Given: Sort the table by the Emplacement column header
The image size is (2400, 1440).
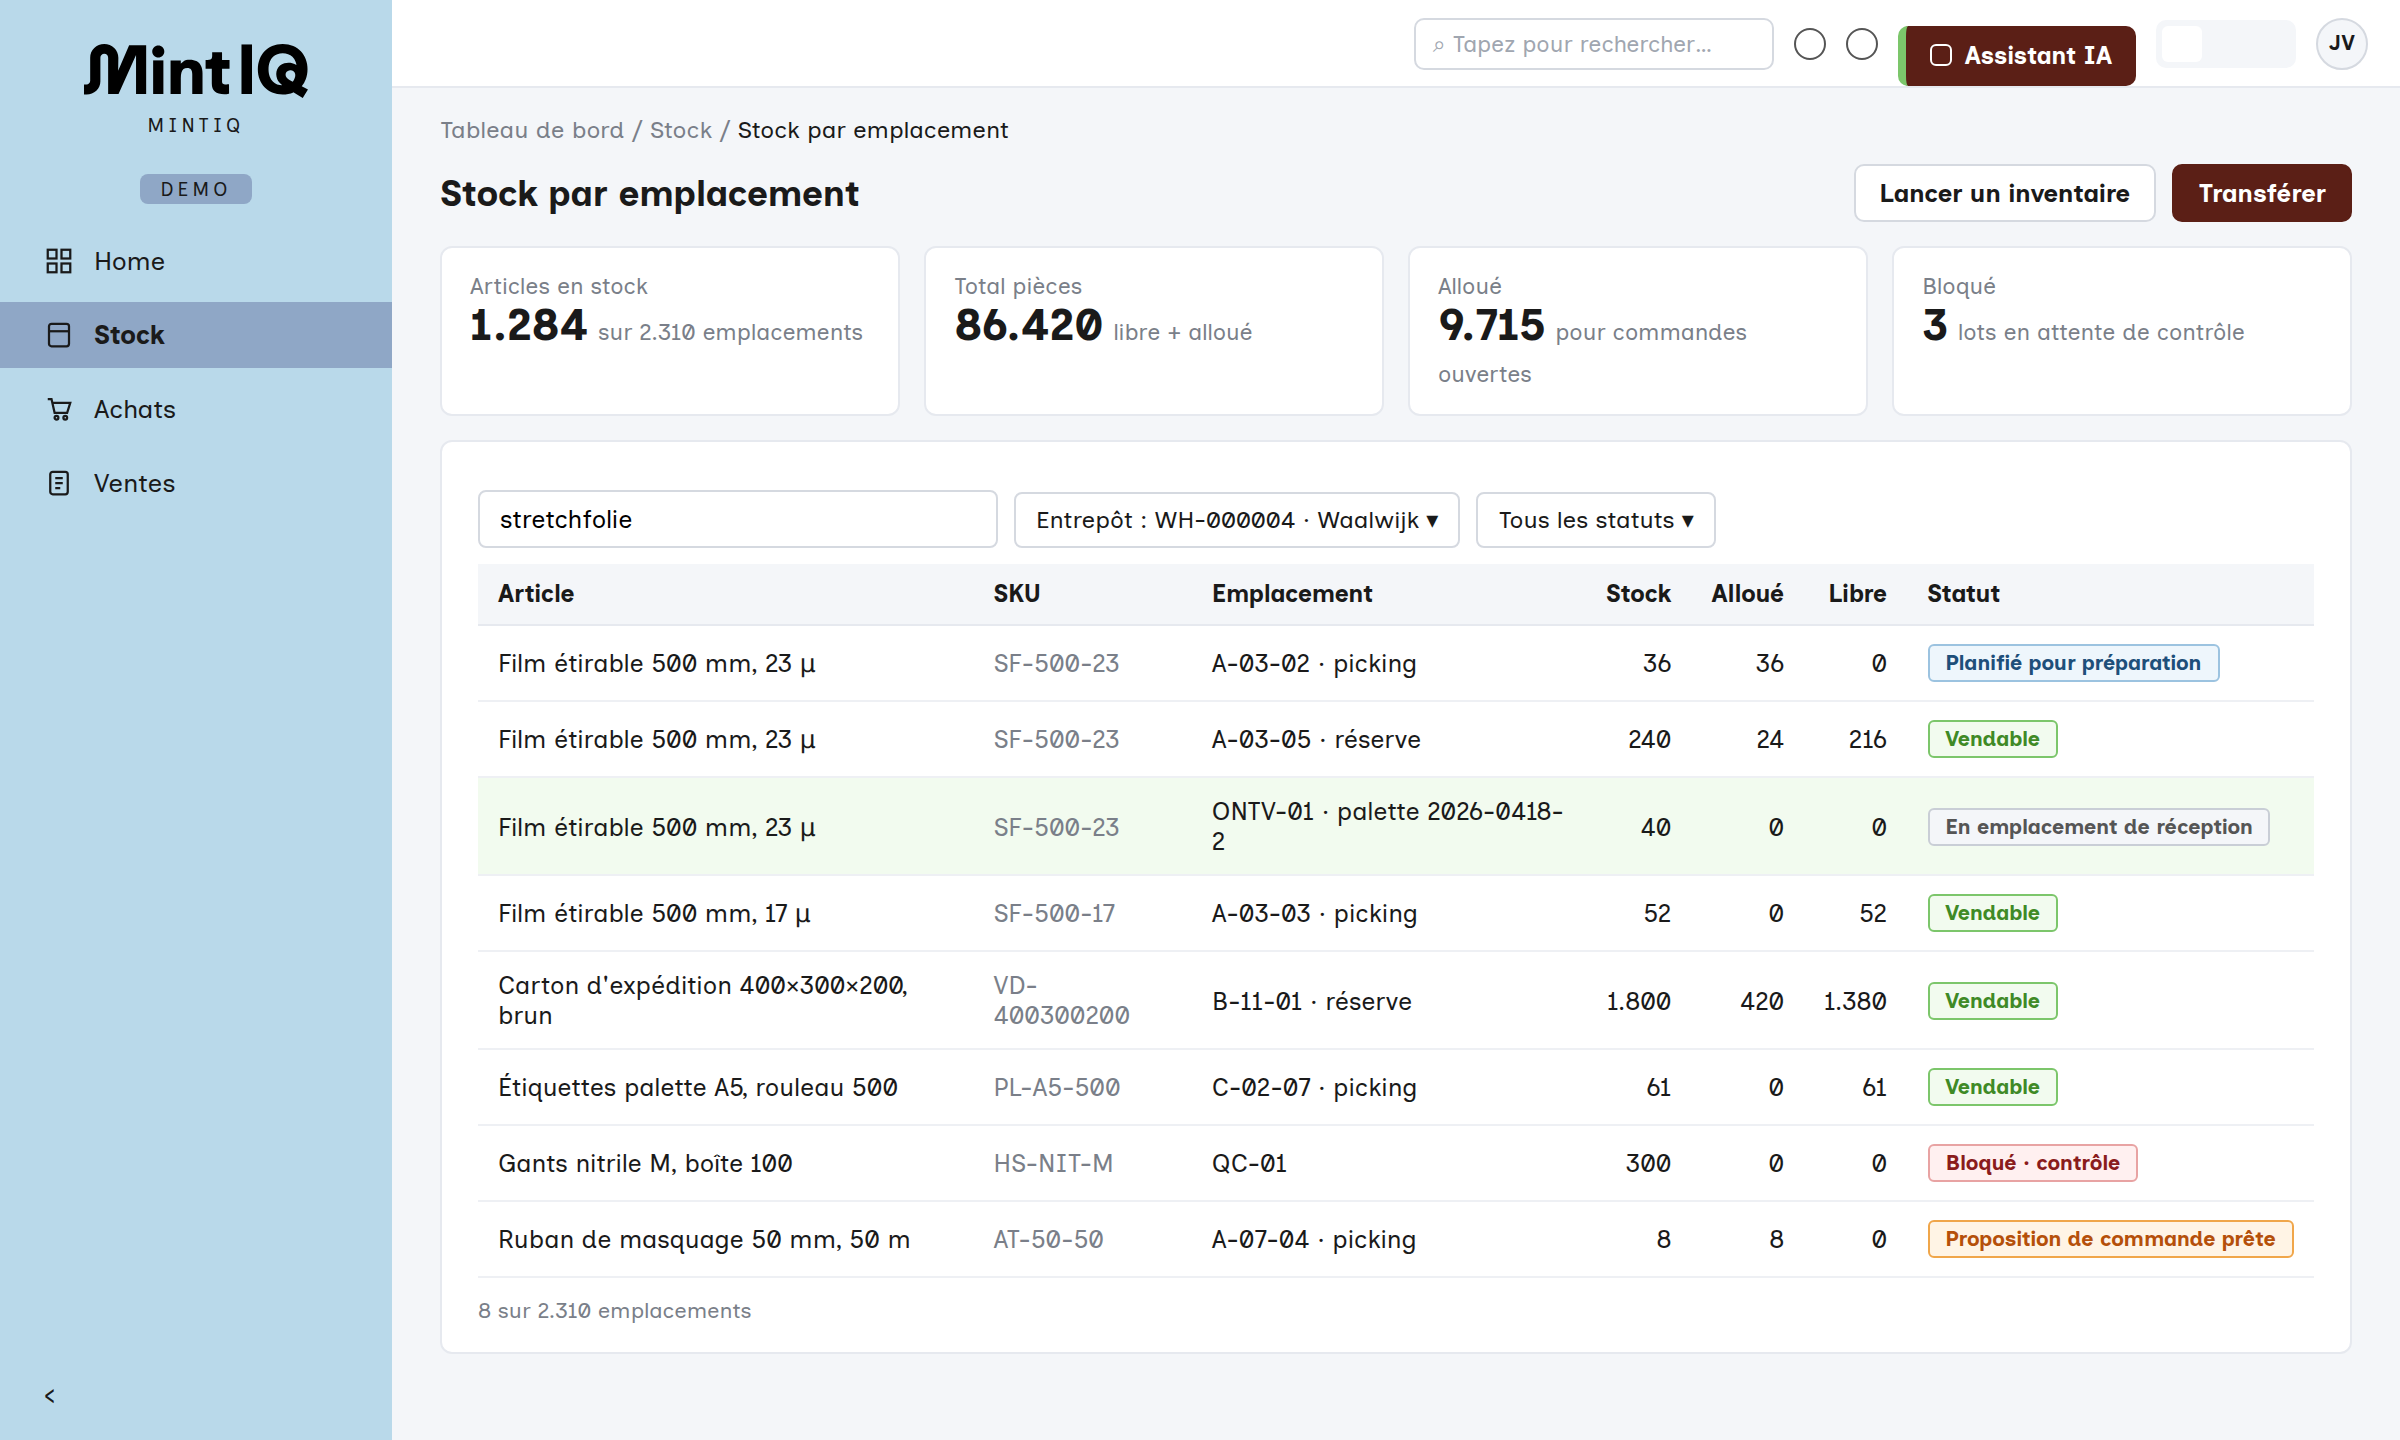Looking at the screenshot, I should click(x=1292, y=594).
